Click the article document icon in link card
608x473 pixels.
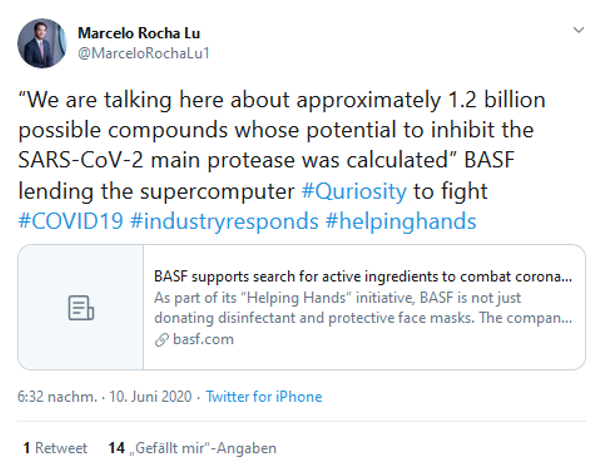tap(81, 307)
